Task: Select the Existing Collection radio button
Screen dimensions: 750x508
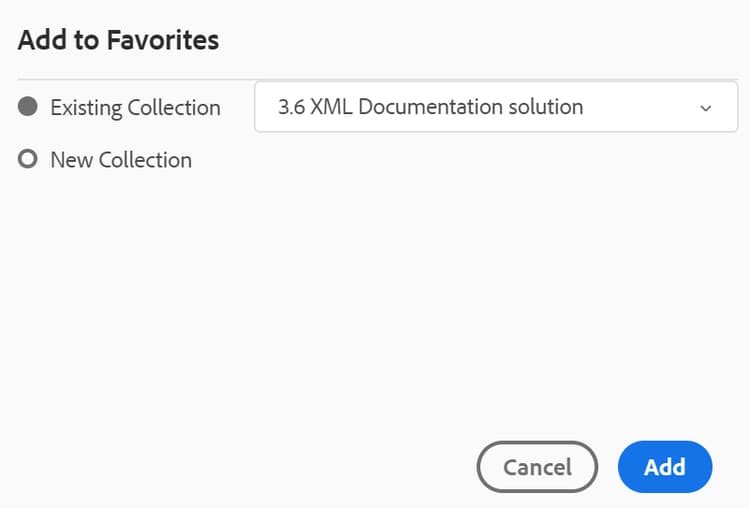Action: click(28, 107)
